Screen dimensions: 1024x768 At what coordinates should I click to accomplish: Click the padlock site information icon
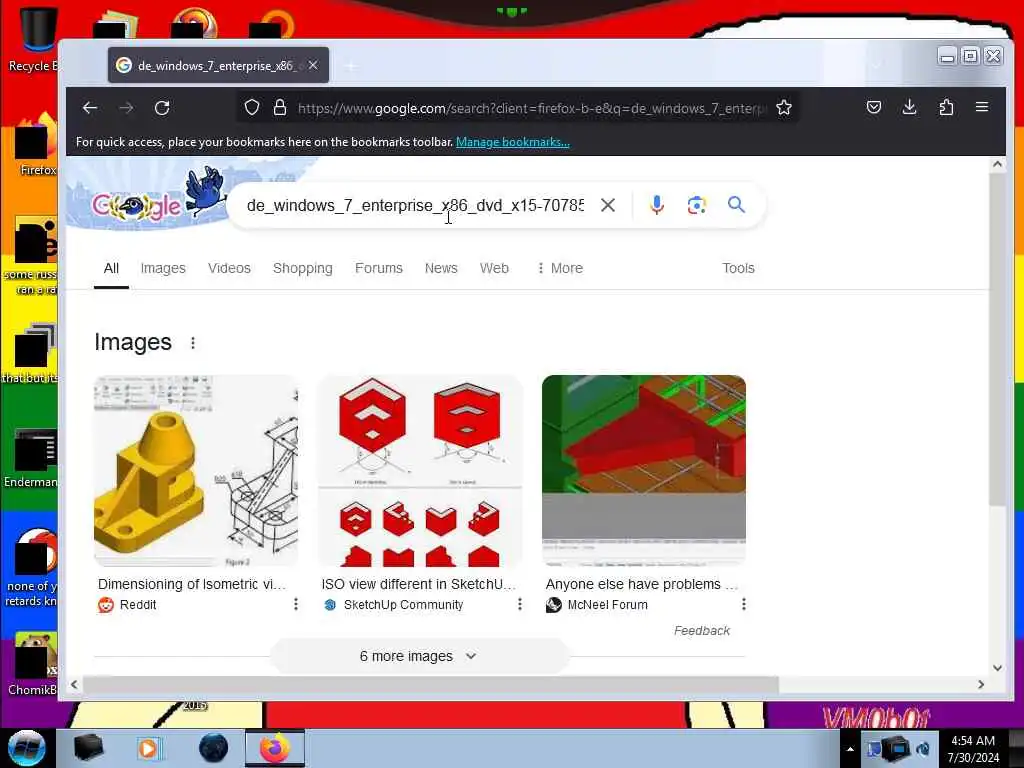(280, 108)
